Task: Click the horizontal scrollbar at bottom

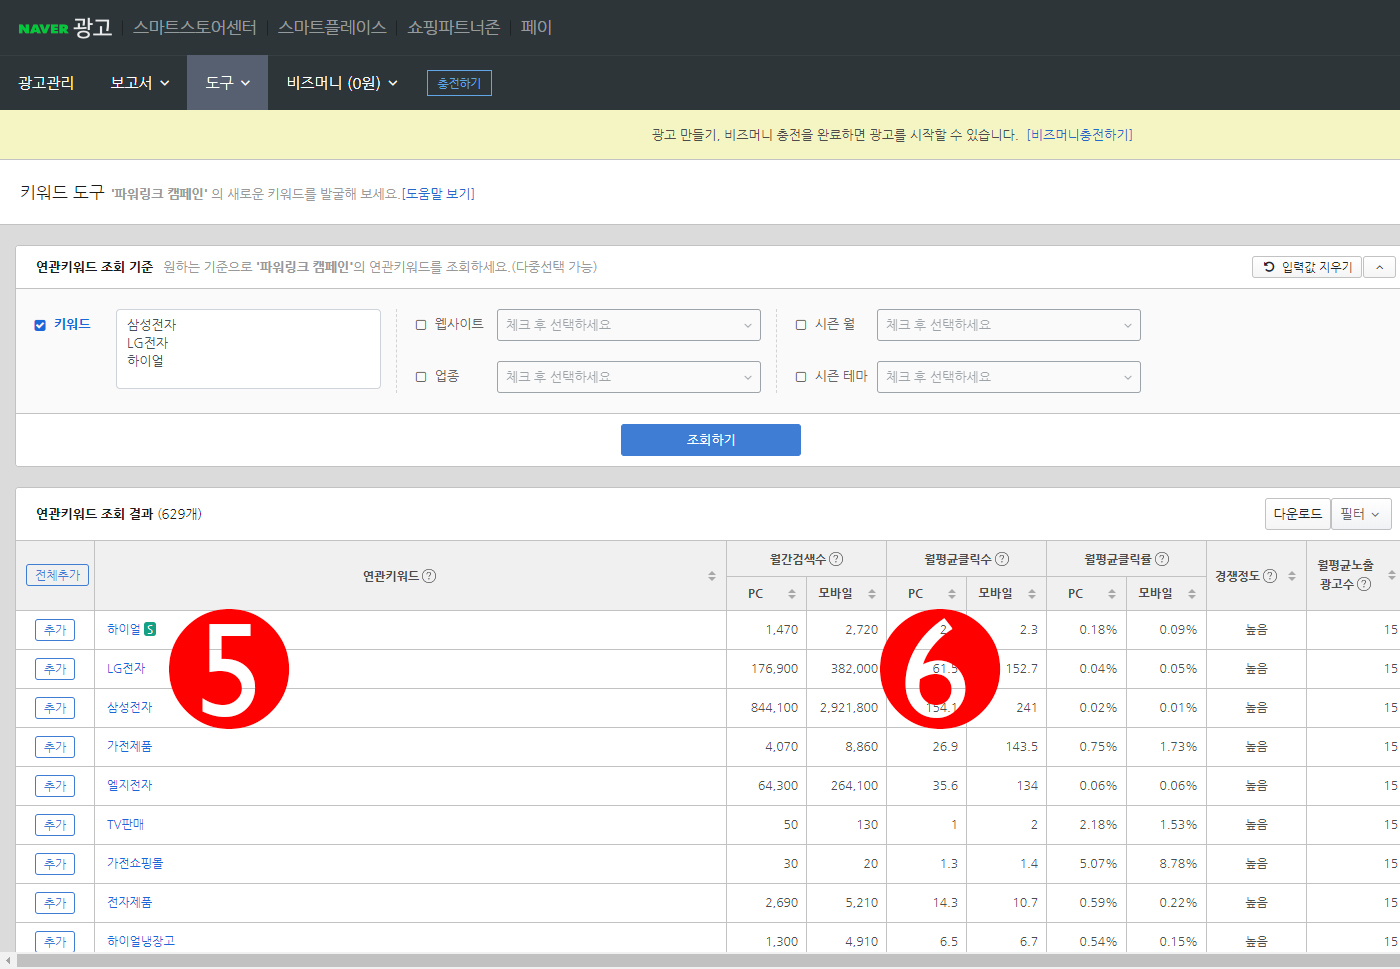Action: tap(708, 961)
